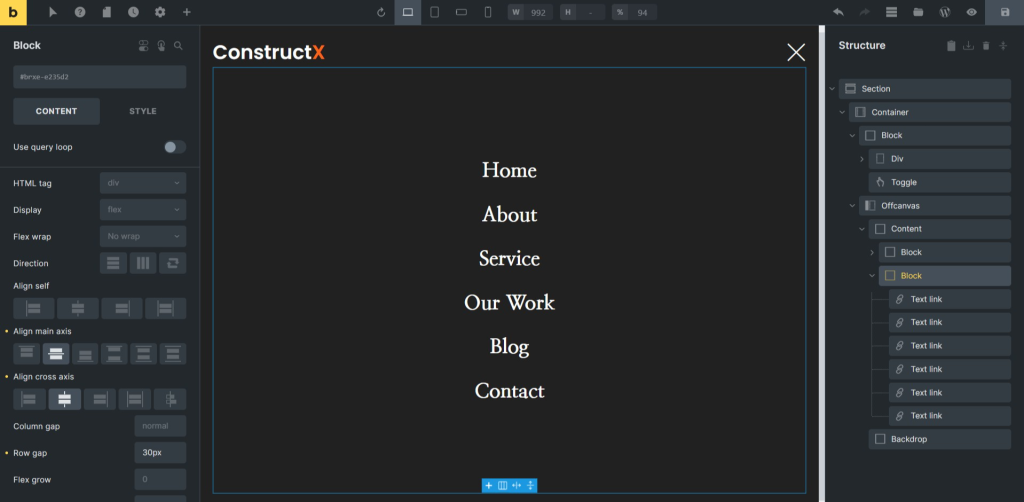Click the blue toolbar columns layout icon
Screen dimensions: 1024x502
tap(502, 486)
